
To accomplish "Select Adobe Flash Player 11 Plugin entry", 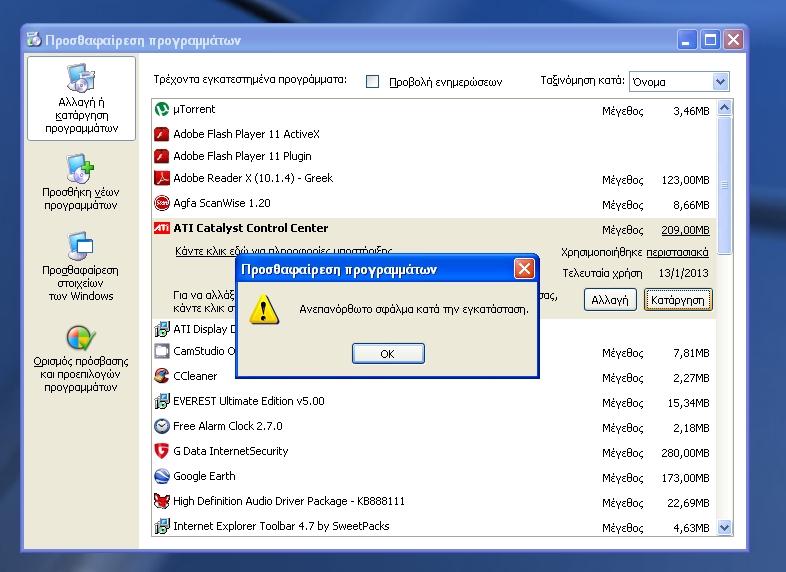I will click(242, 156).
